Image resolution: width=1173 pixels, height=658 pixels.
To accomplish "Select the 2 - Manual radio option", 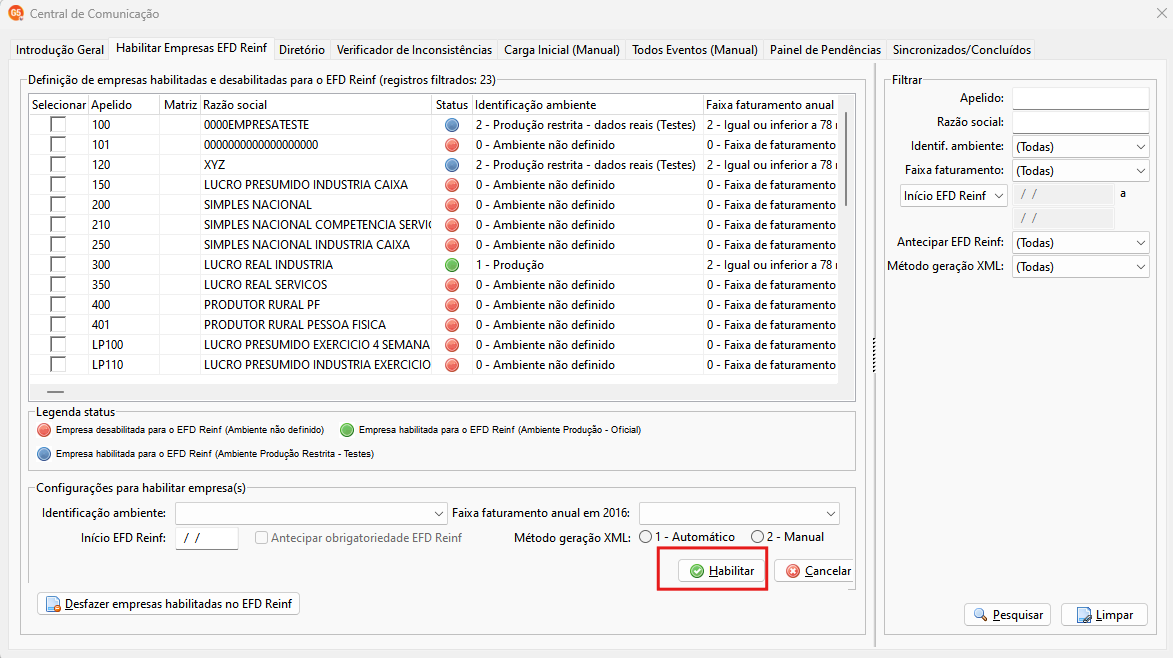I will pos(757,537).
